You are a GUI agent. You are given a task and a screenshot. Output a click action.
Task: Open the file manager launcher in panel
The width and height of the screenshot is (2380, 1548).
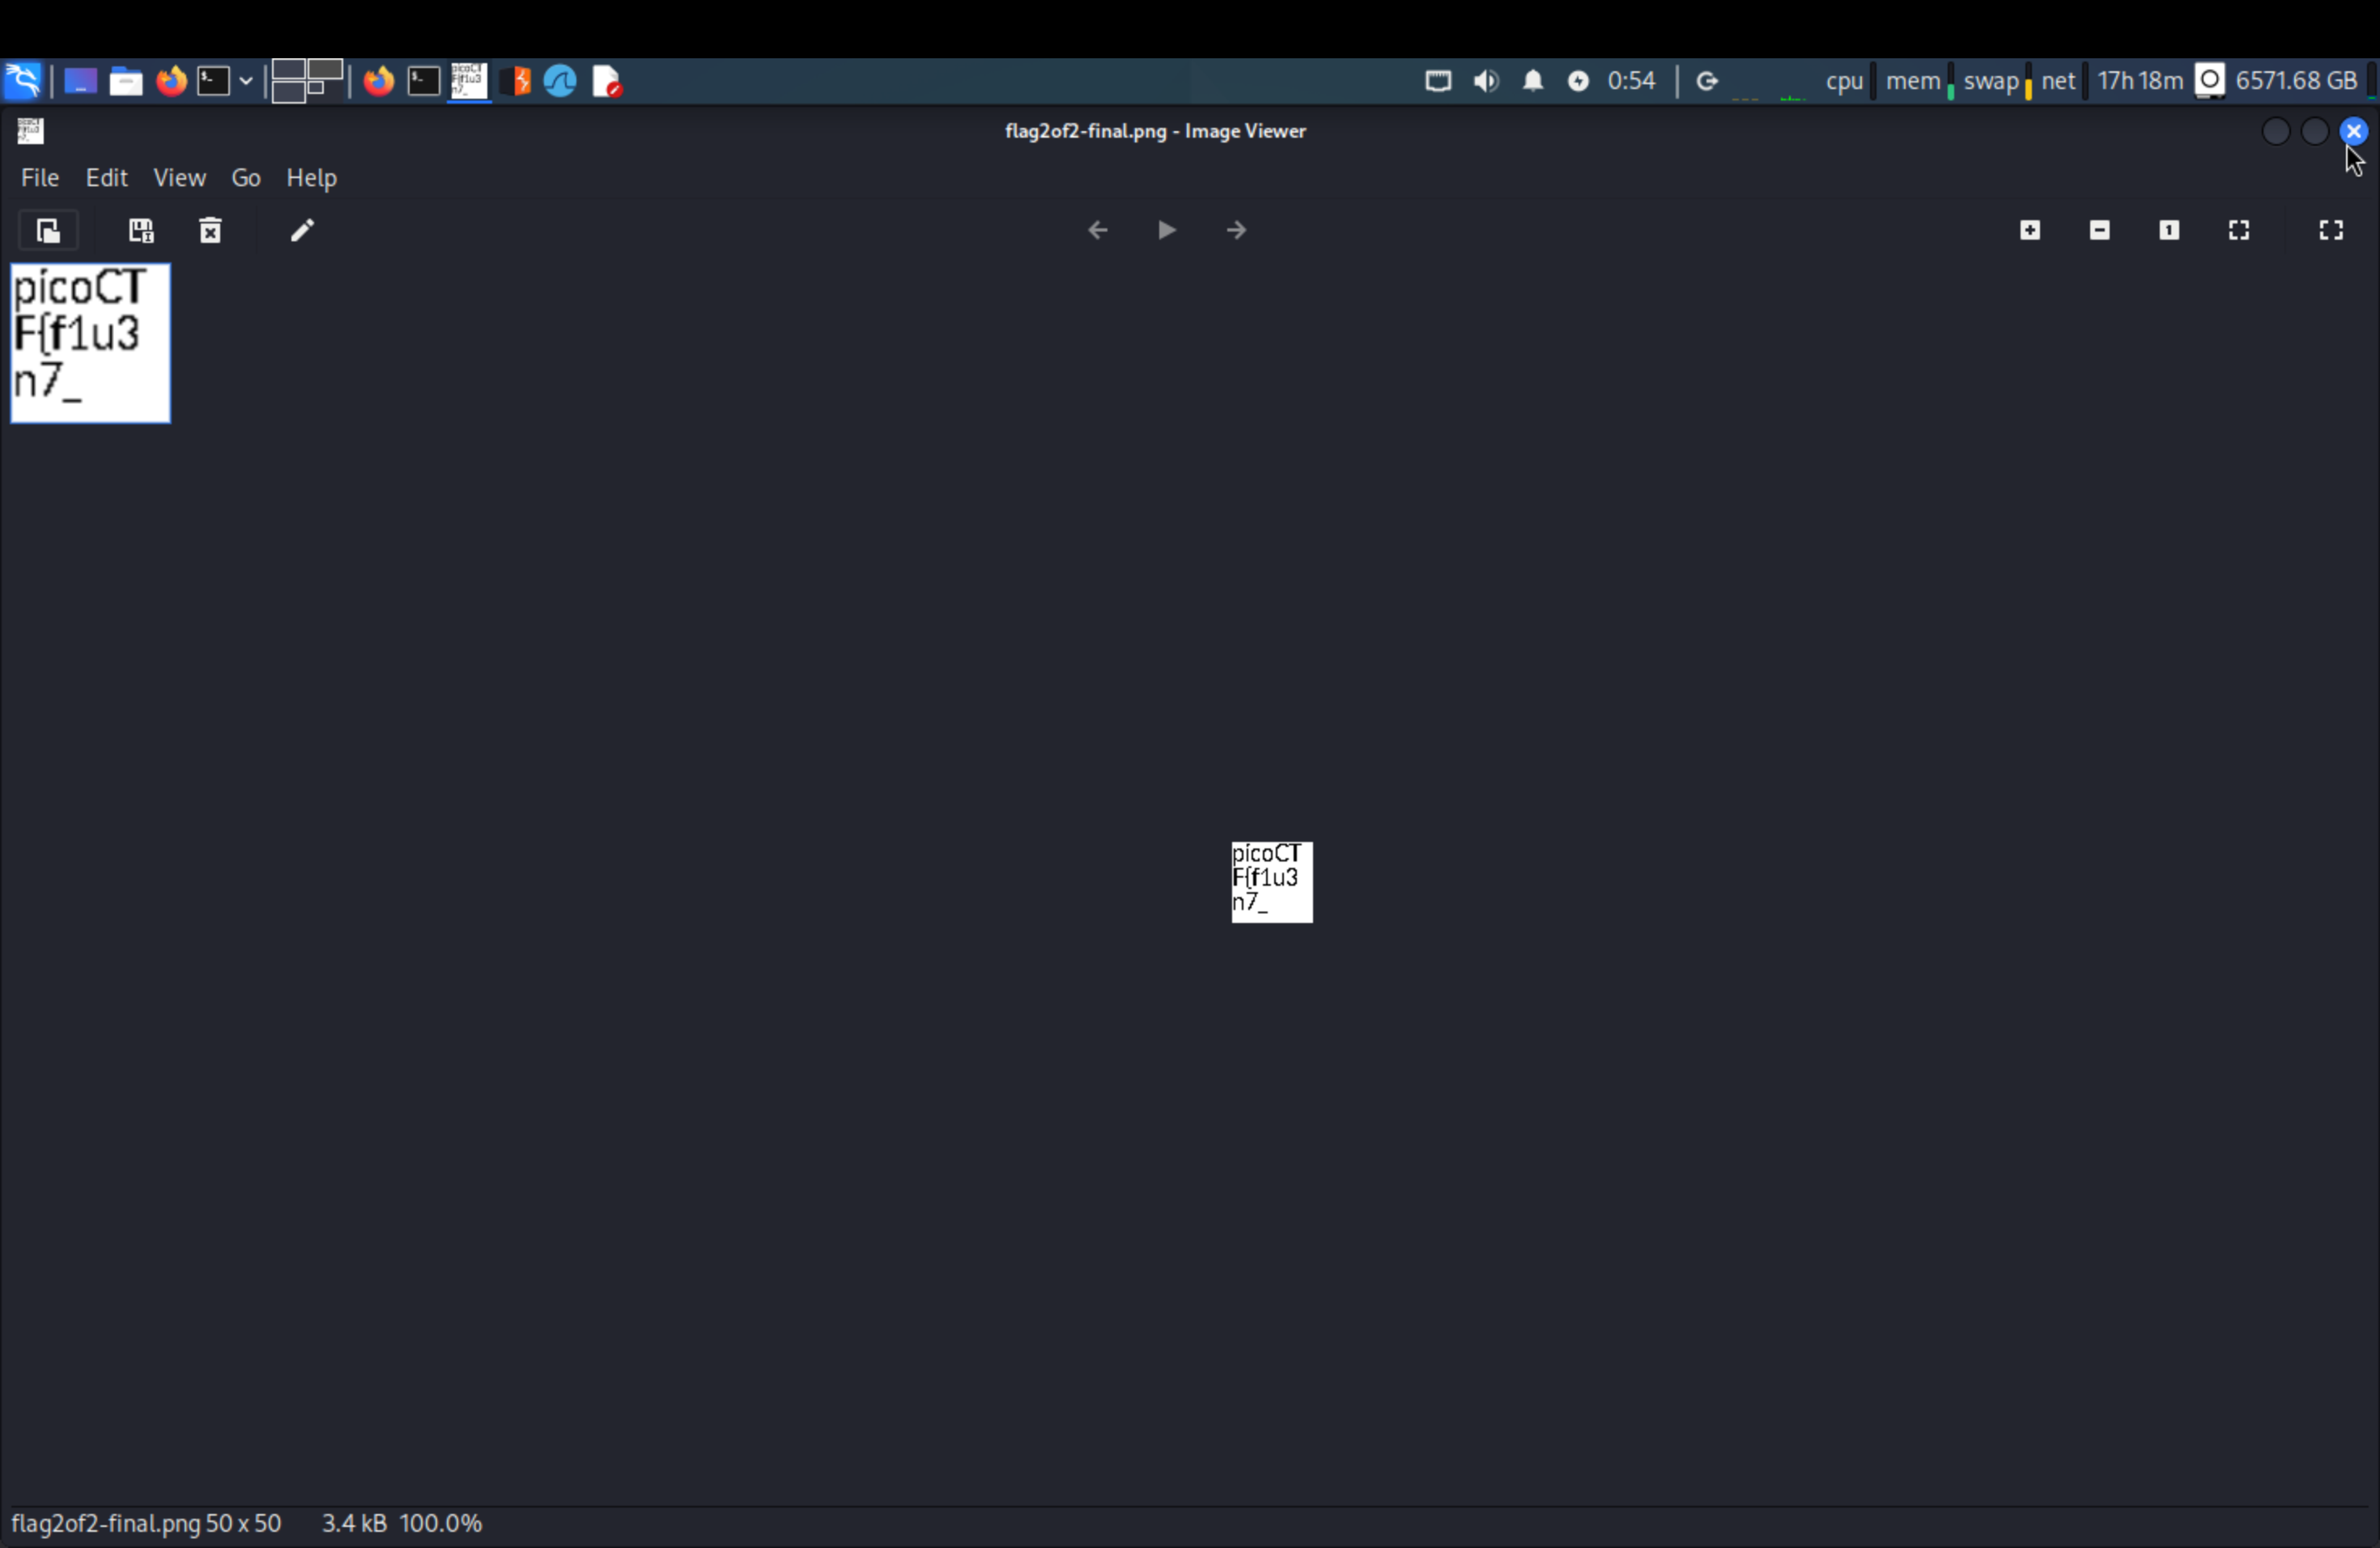tap(125, 81)
